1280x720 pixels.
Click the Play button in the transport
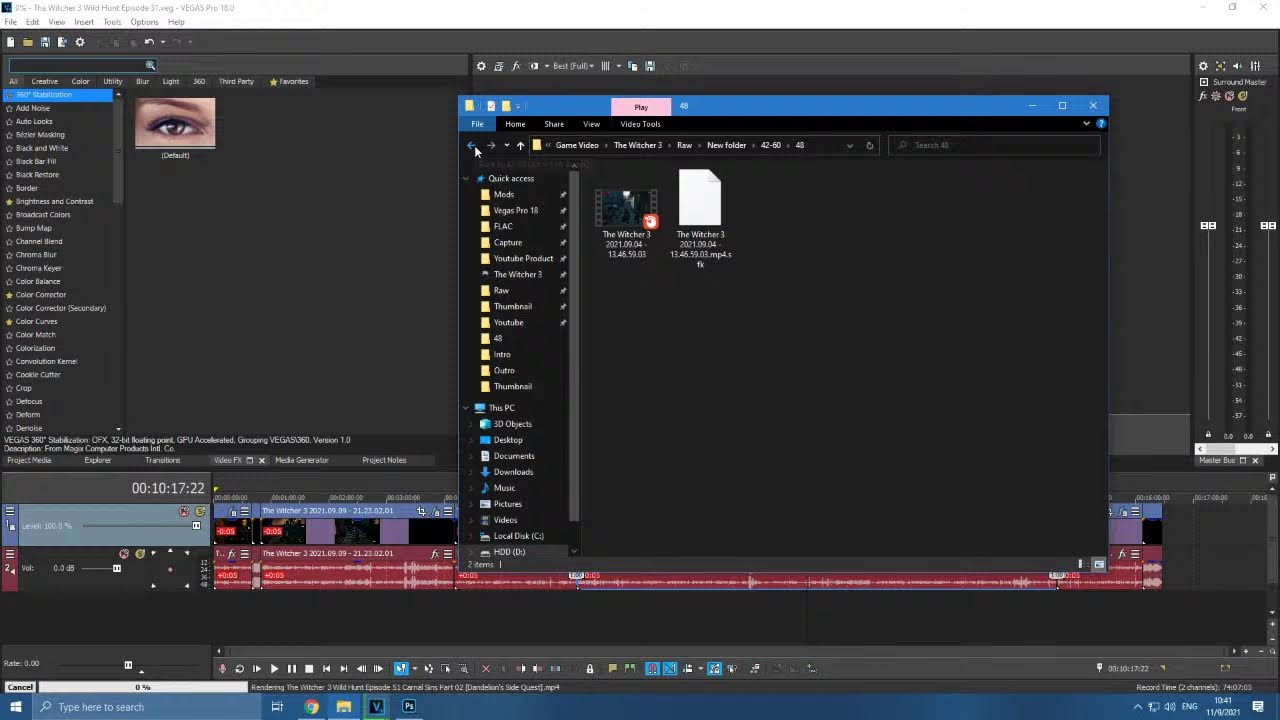tap(274, 668)
